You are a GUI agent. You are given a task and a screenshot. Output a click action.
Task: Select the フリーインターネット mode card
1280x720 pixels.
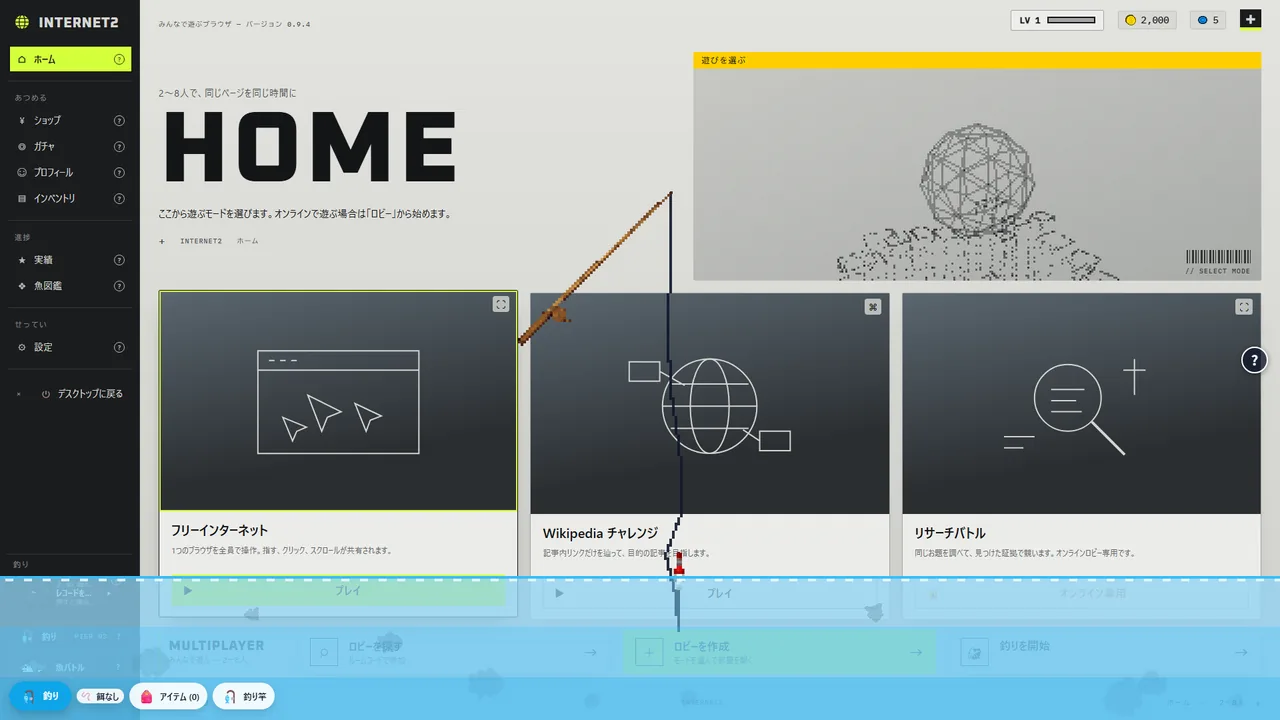coord(338,454)
